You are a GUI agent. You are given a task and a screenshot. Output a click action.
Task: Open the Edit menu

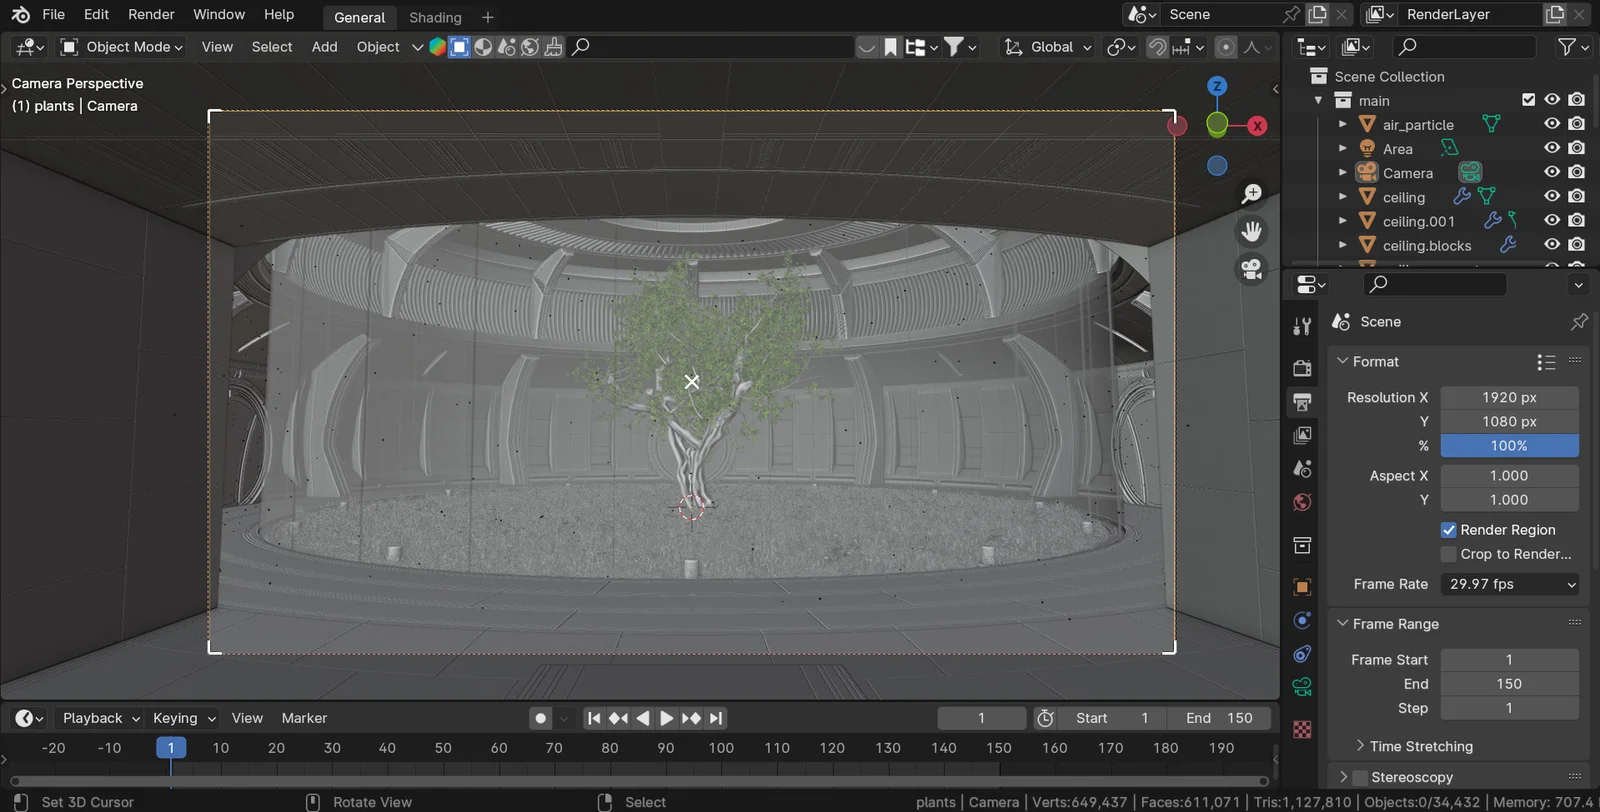[x=97, y=15]
